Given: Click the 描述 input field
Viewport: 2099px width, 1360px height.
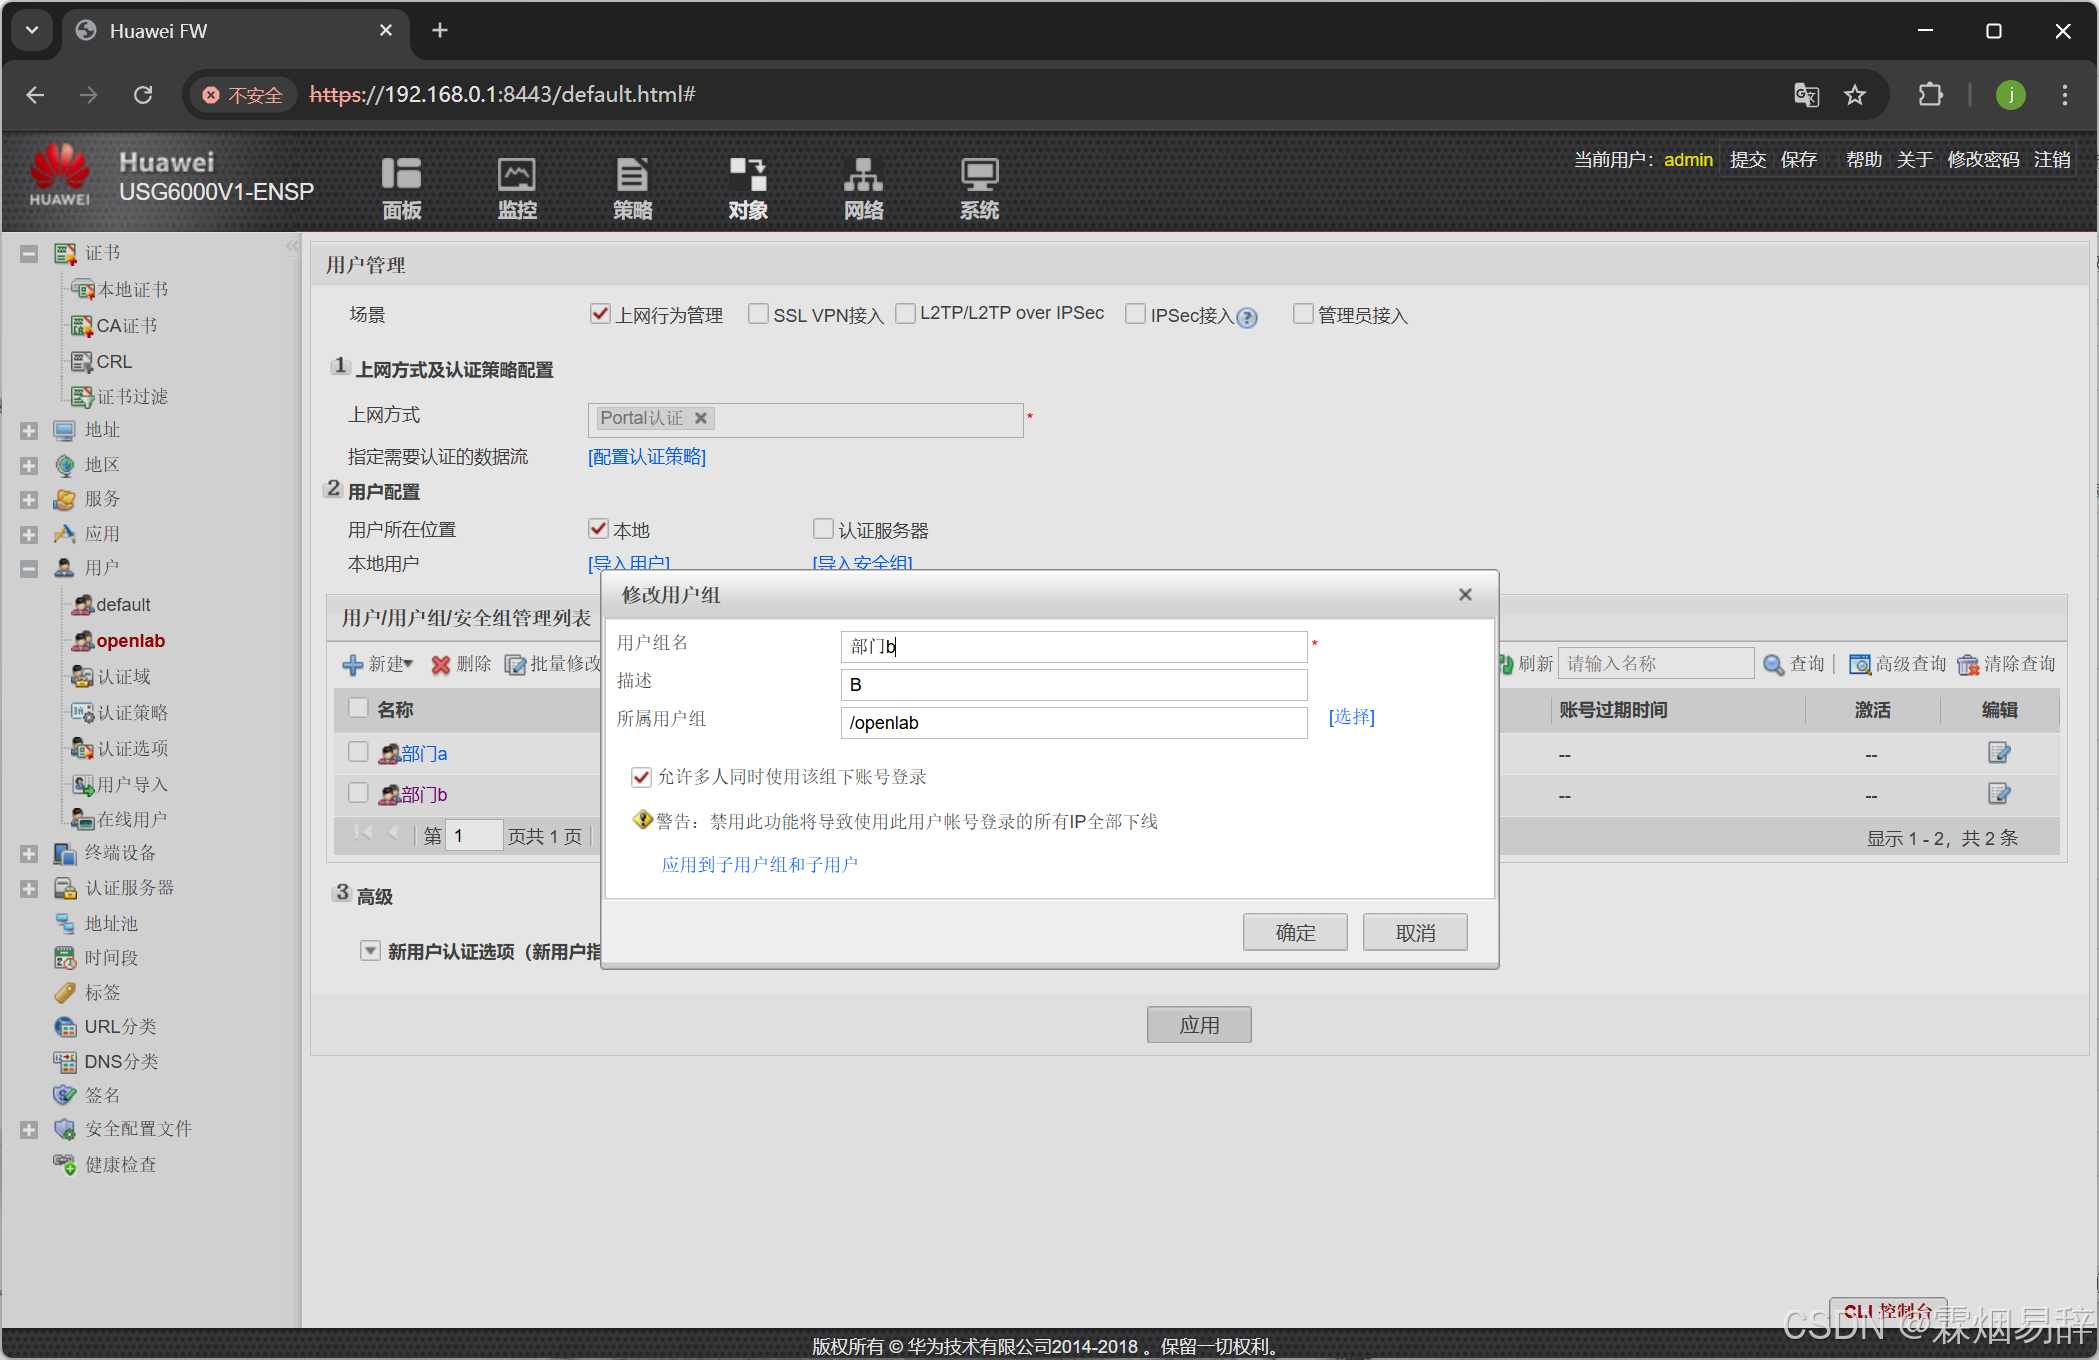Looking at the screenshot, I should [x=1073, y=685].
